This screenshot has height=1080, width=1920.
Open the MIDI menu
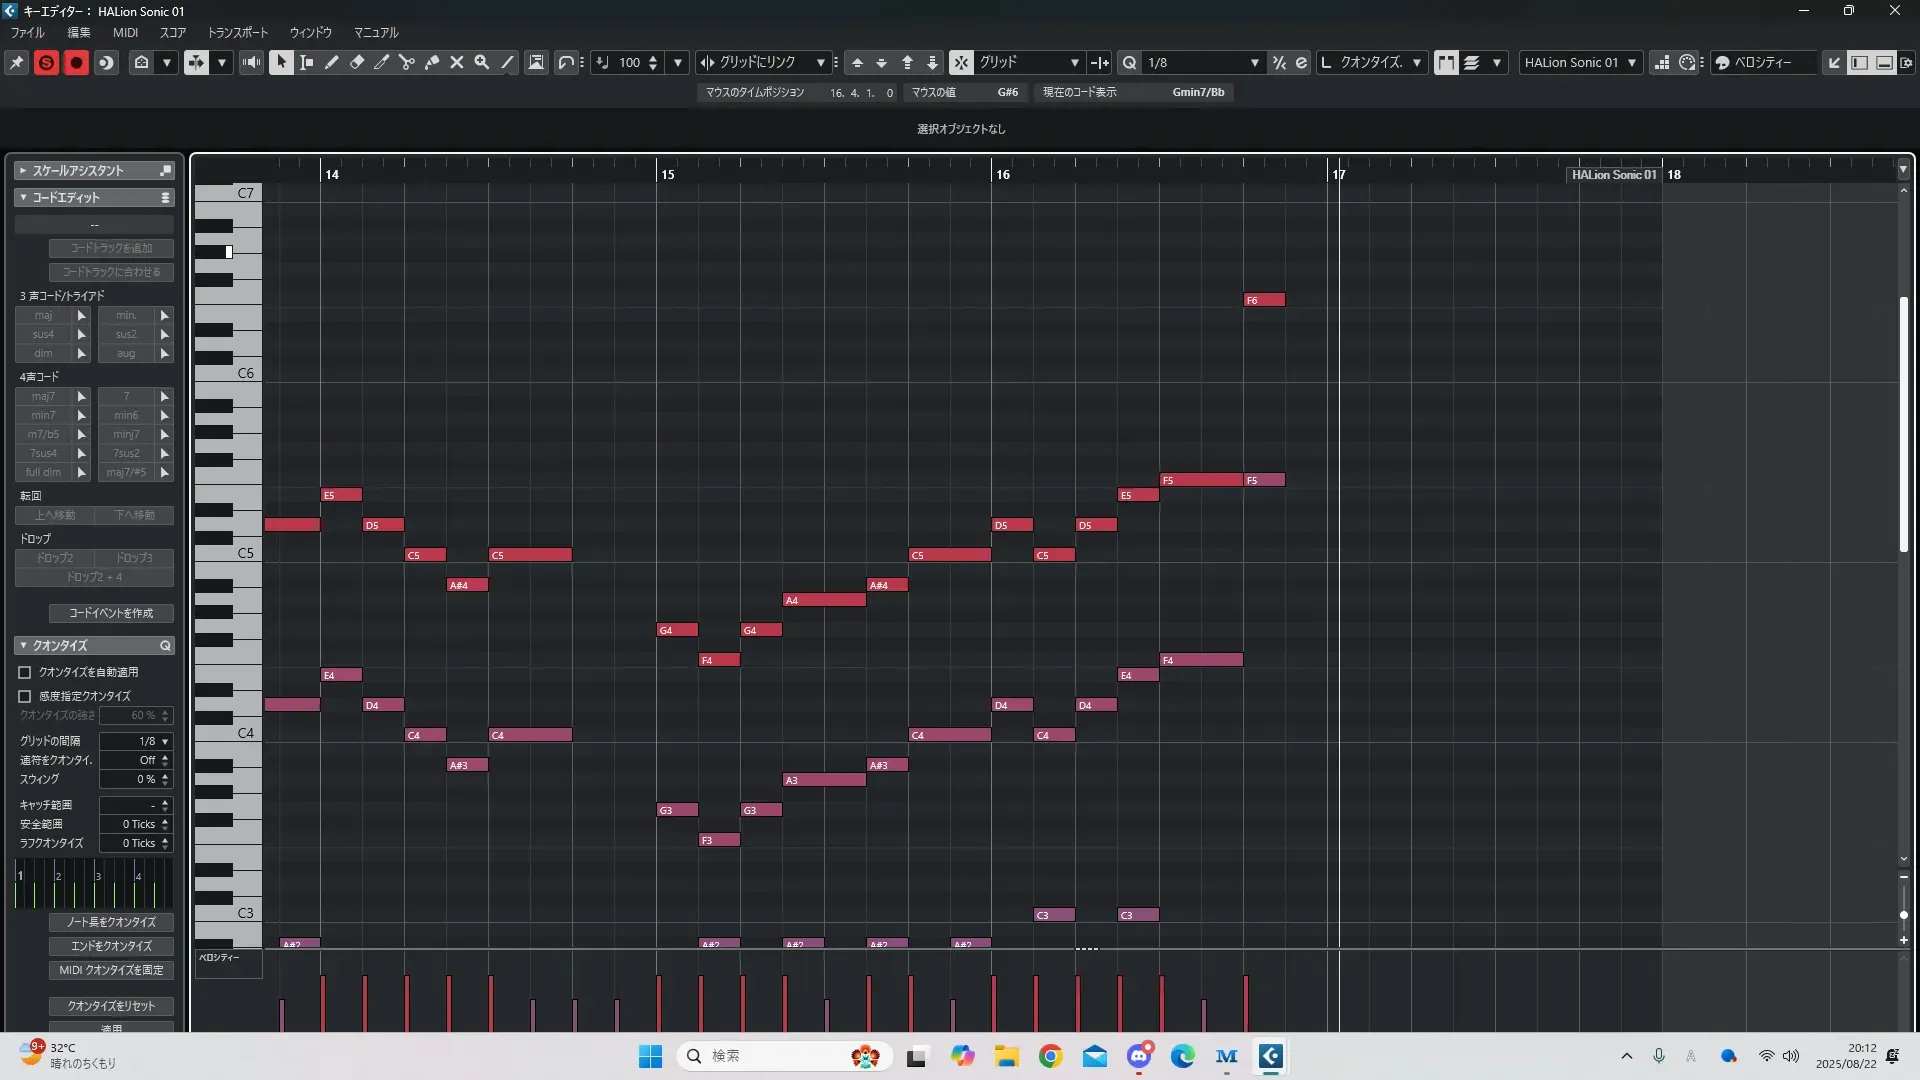click(125, 32)
